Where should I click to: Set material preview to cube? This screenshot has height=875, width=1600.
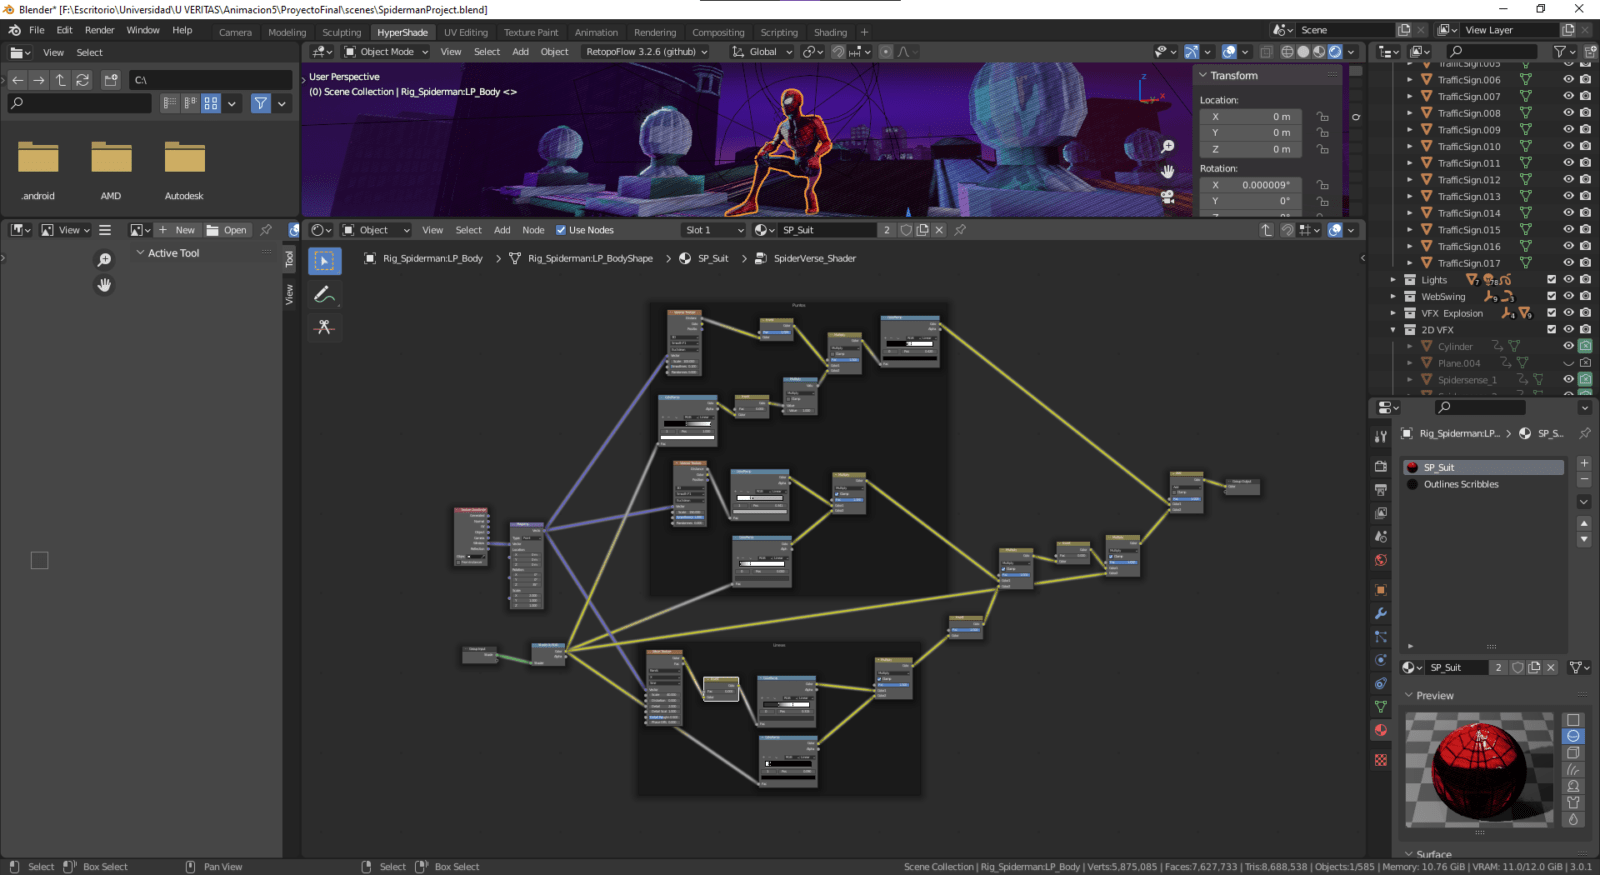pos(1573,753)
